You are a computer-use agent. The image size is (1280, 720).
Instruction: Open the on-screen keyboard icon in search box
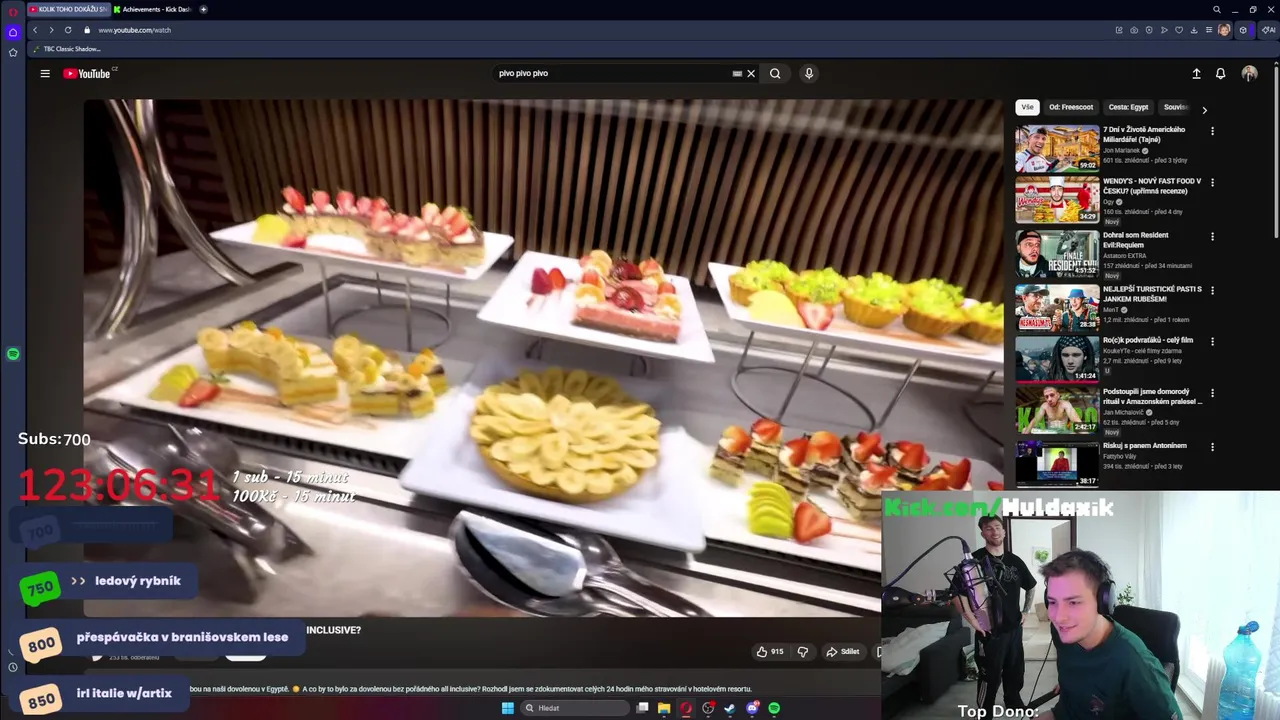point(737,73)
